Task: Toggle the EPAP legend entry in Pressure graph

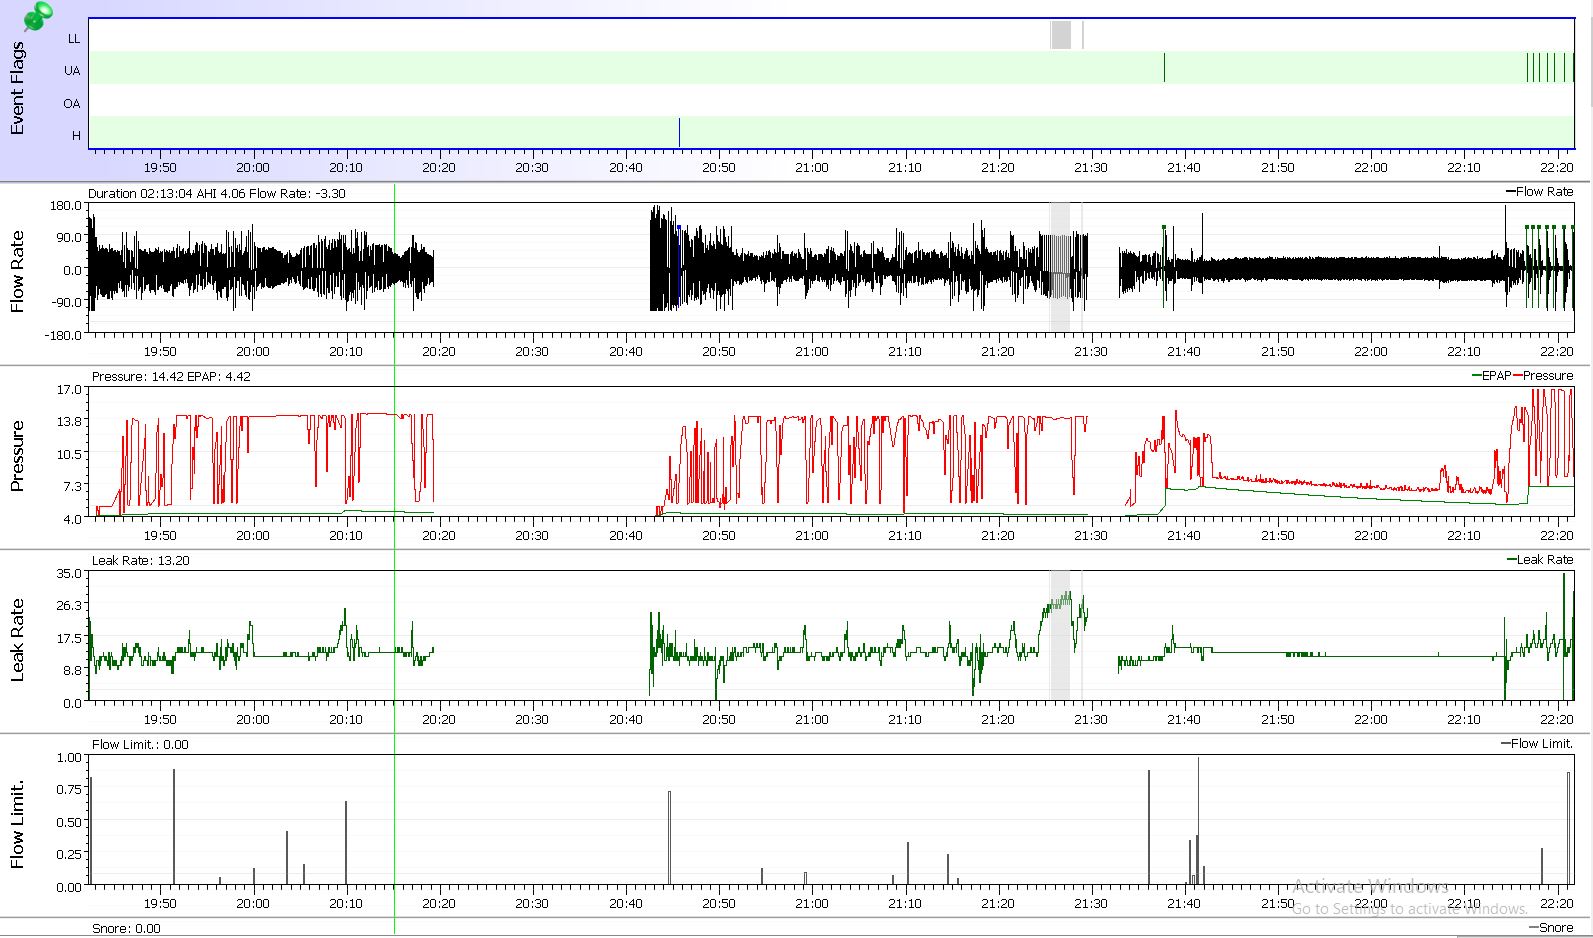Action: [x=1492, y=375]
